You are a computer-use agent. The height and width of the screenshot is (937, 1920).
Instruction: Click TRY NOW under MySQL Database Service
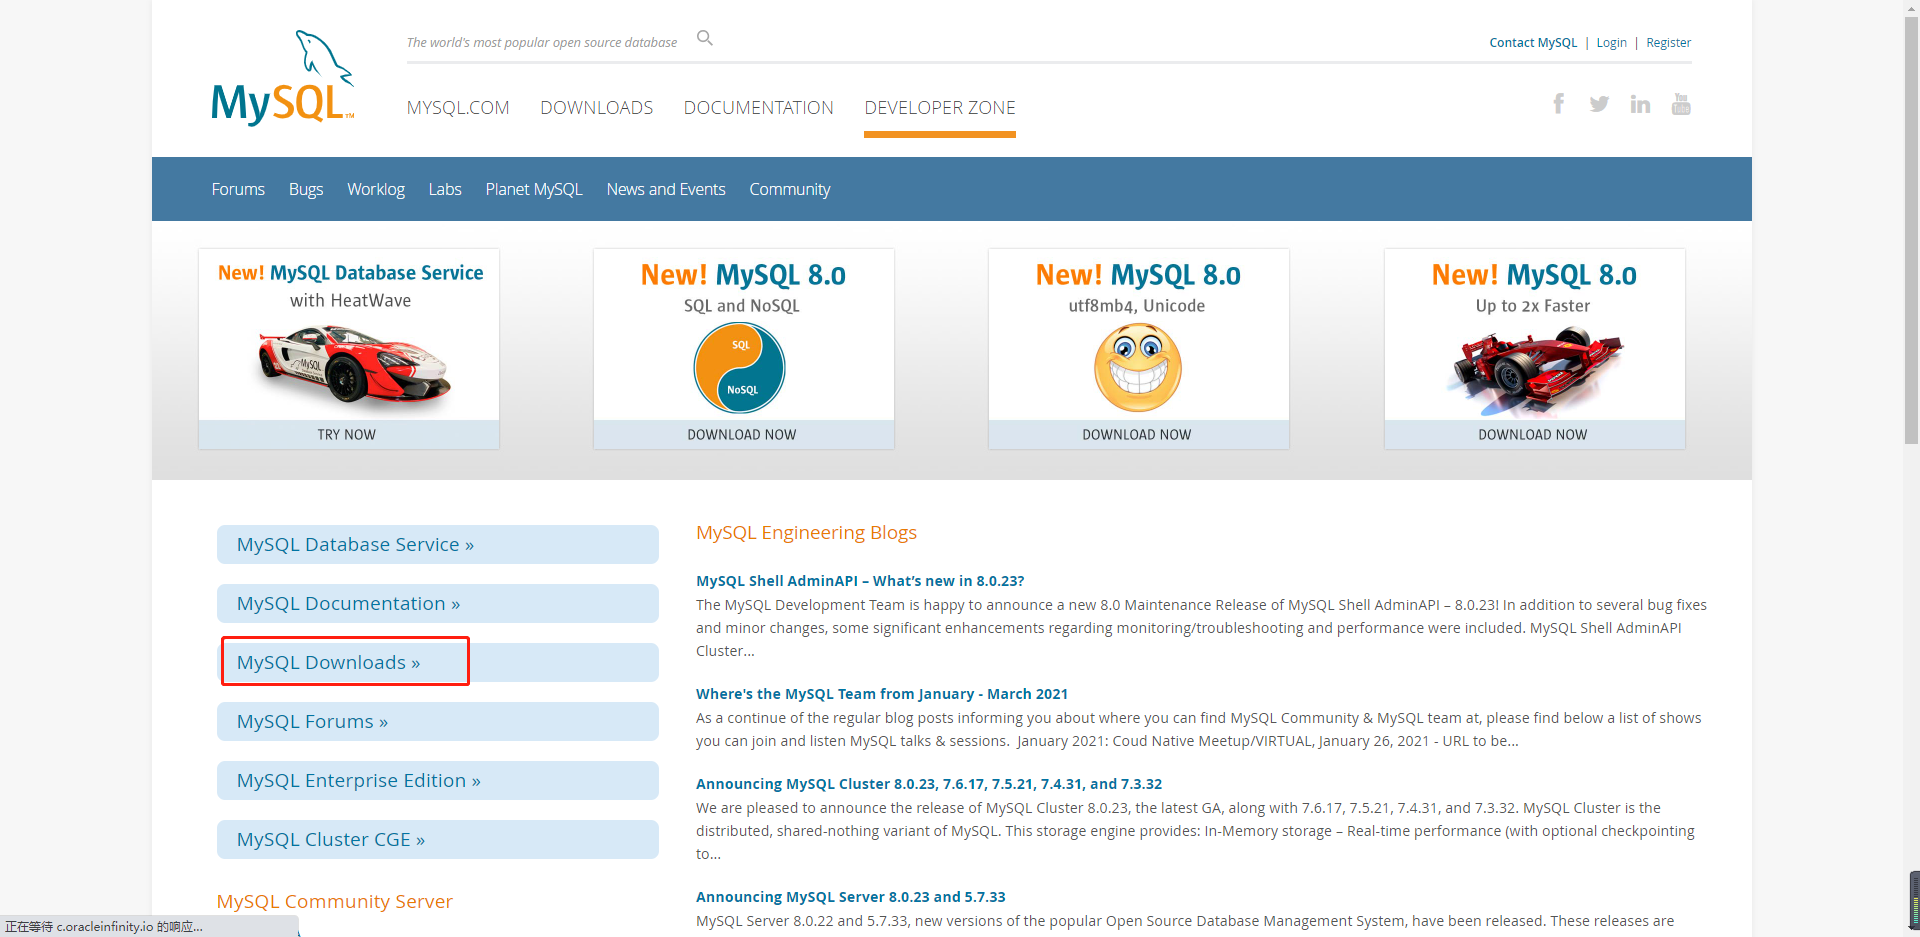tap(348, 434)
